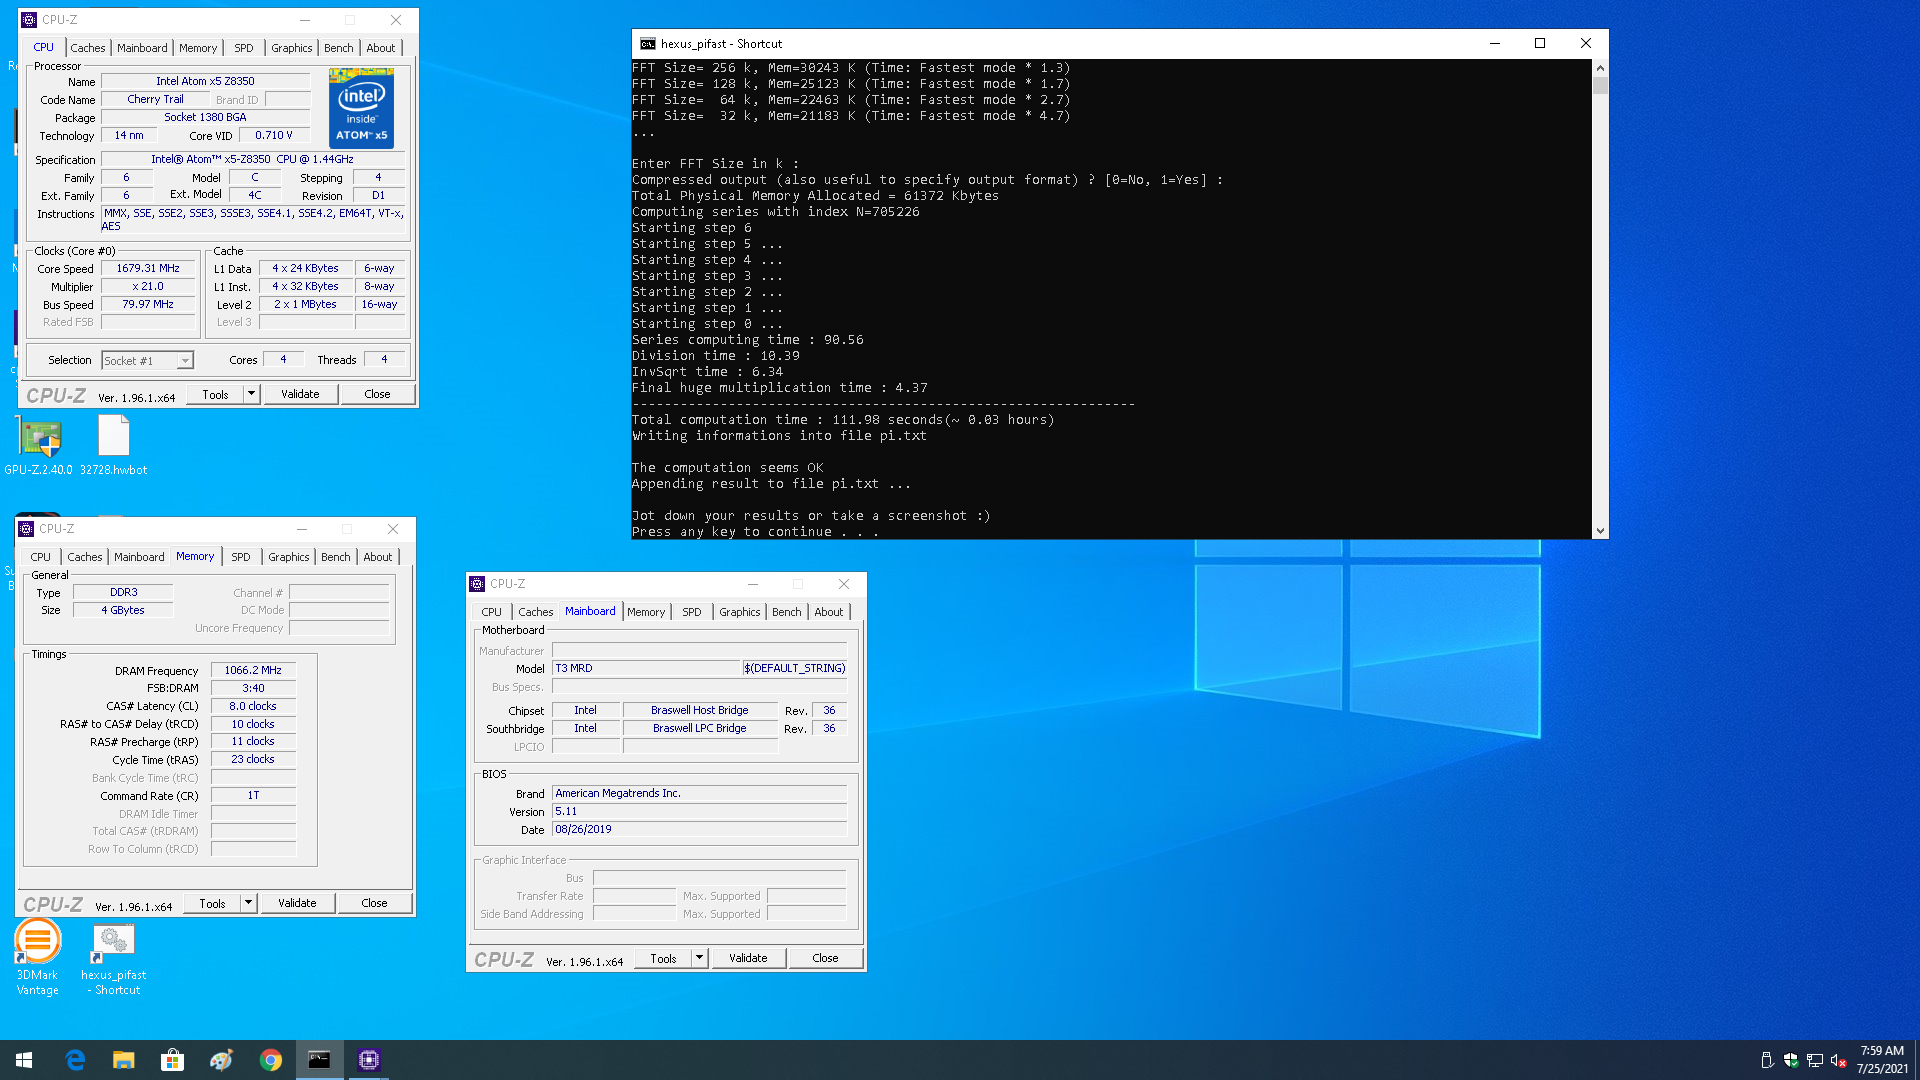Open 3DMark Vantage desktop shortcut
This screenshot has height=1080, width=1920.
point(38,957)
